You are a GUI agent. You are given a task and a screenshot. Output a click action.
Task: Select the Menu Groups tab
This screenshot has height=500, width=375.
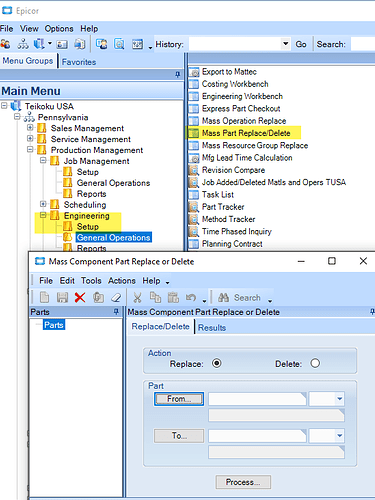click(x=28, y=61)
